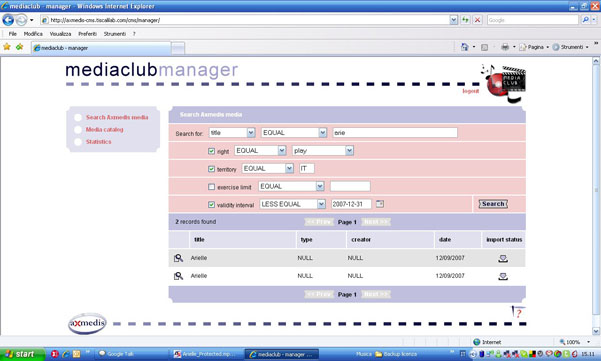This screenshot has width=601, height=361.
Task: Click the Refresh page icon
Action: click(465, 20)
